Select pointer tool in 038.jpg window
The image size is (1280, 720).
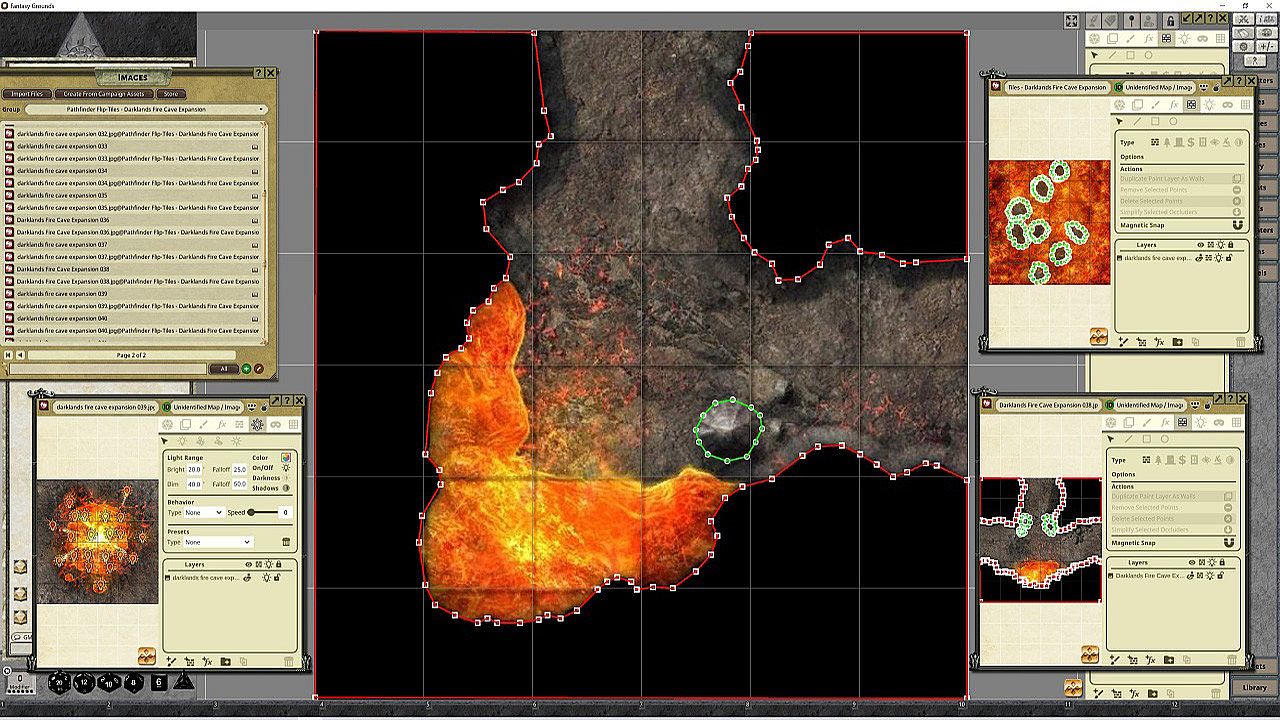pyautogui.click(x=1109, y=438)
